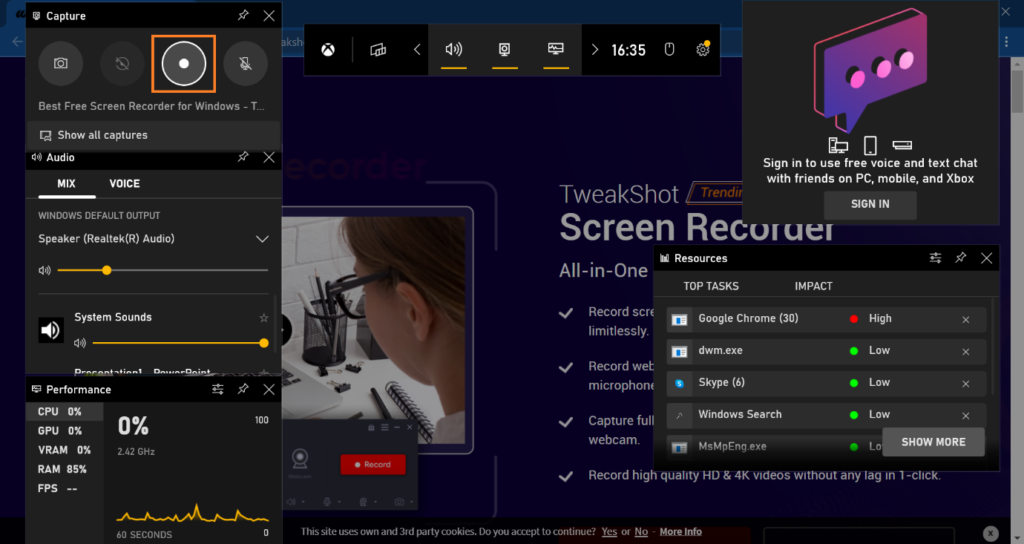The width and height of the screenshot is (1024, 544).
Task: Click the right chevron in Game Bar
Action: (x=594, y=50)
